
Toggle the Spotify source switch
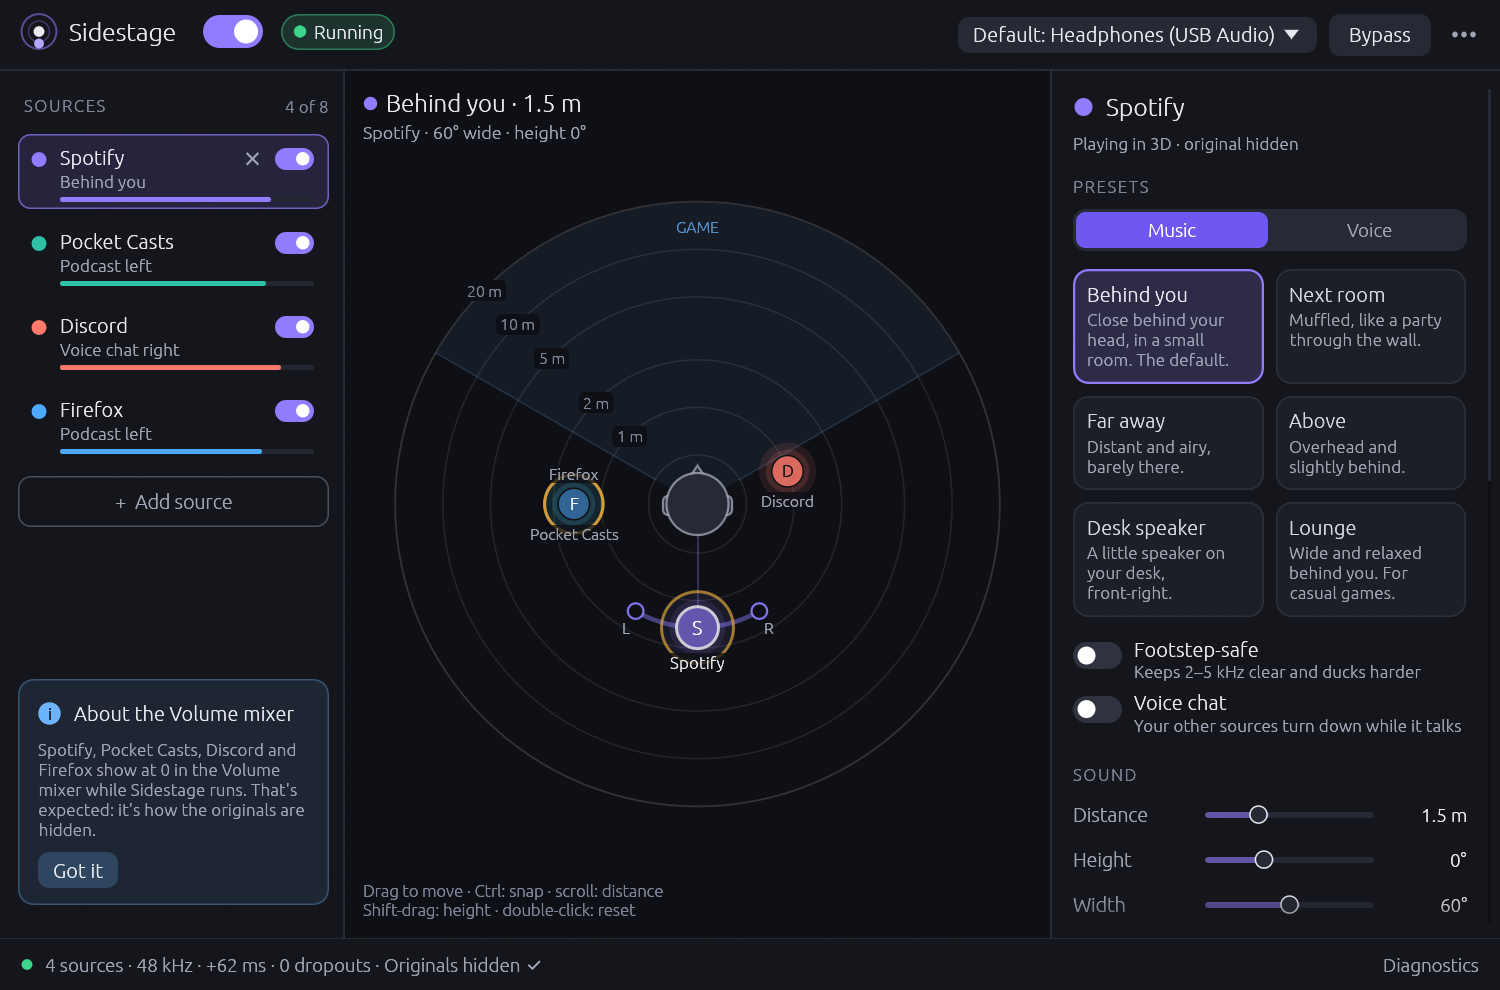click(x=294, y=159)
